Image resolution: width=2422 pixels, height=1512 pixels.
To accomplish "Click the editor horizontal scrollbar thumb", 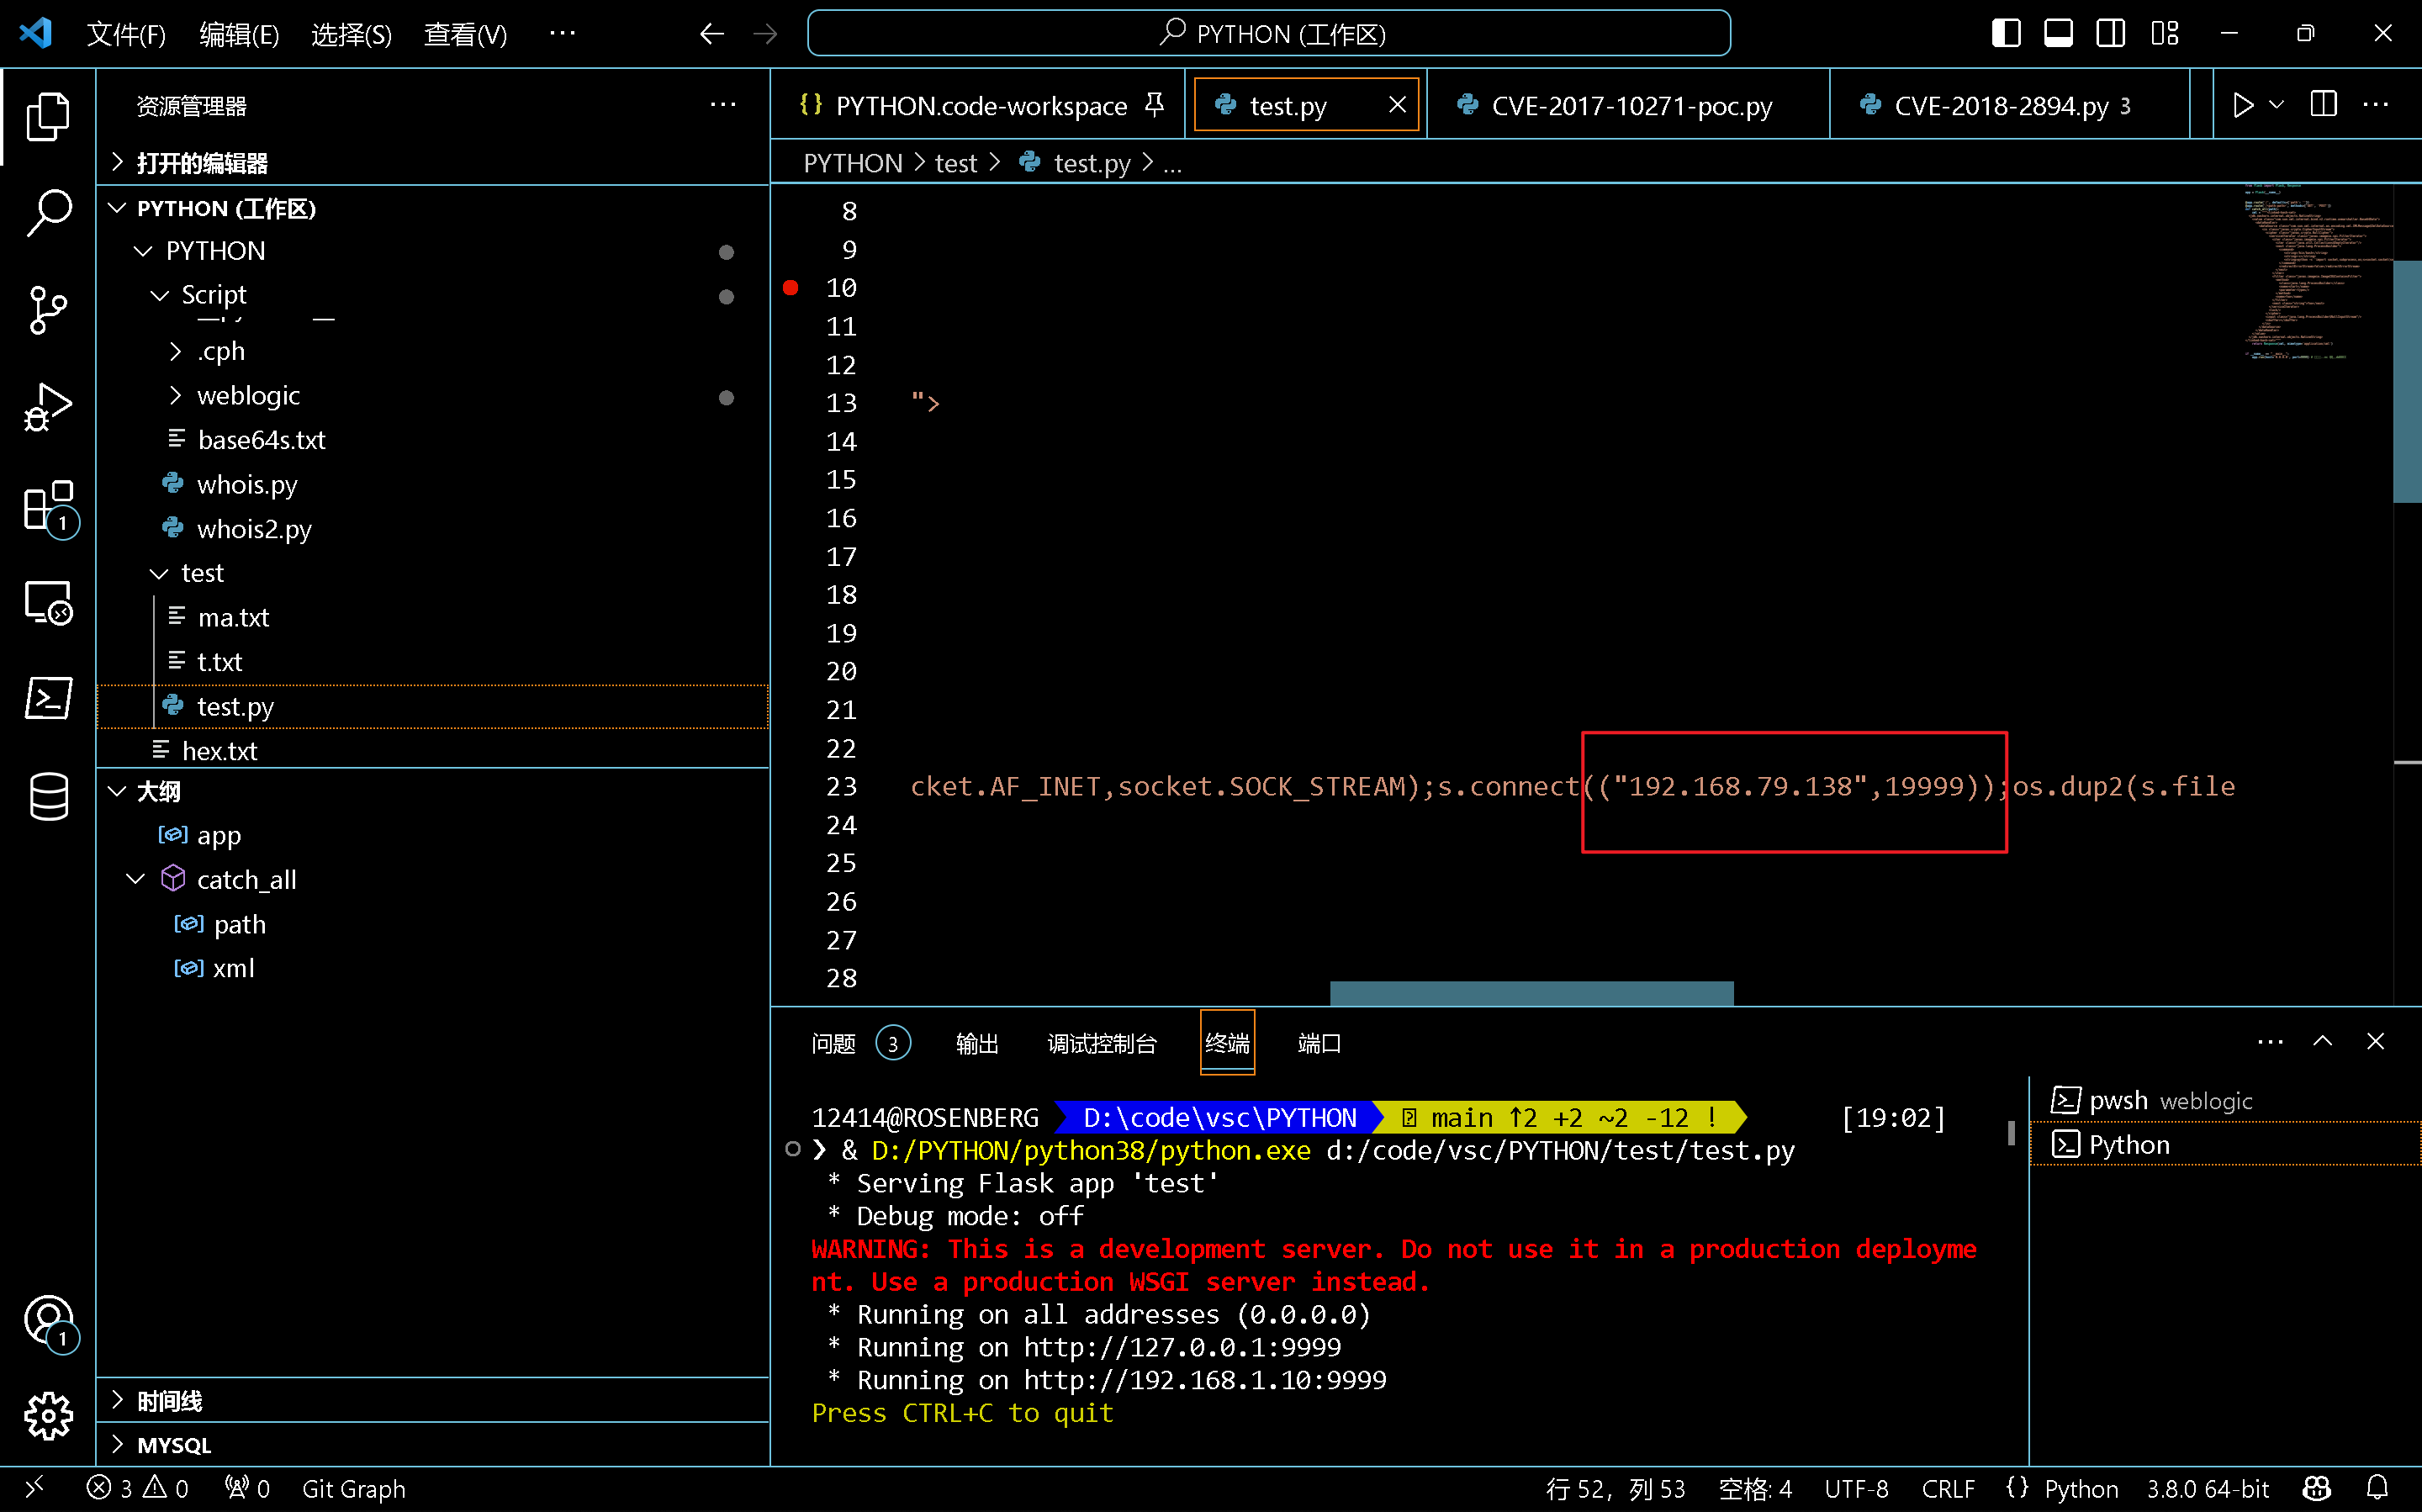I will click(1531, 993).
